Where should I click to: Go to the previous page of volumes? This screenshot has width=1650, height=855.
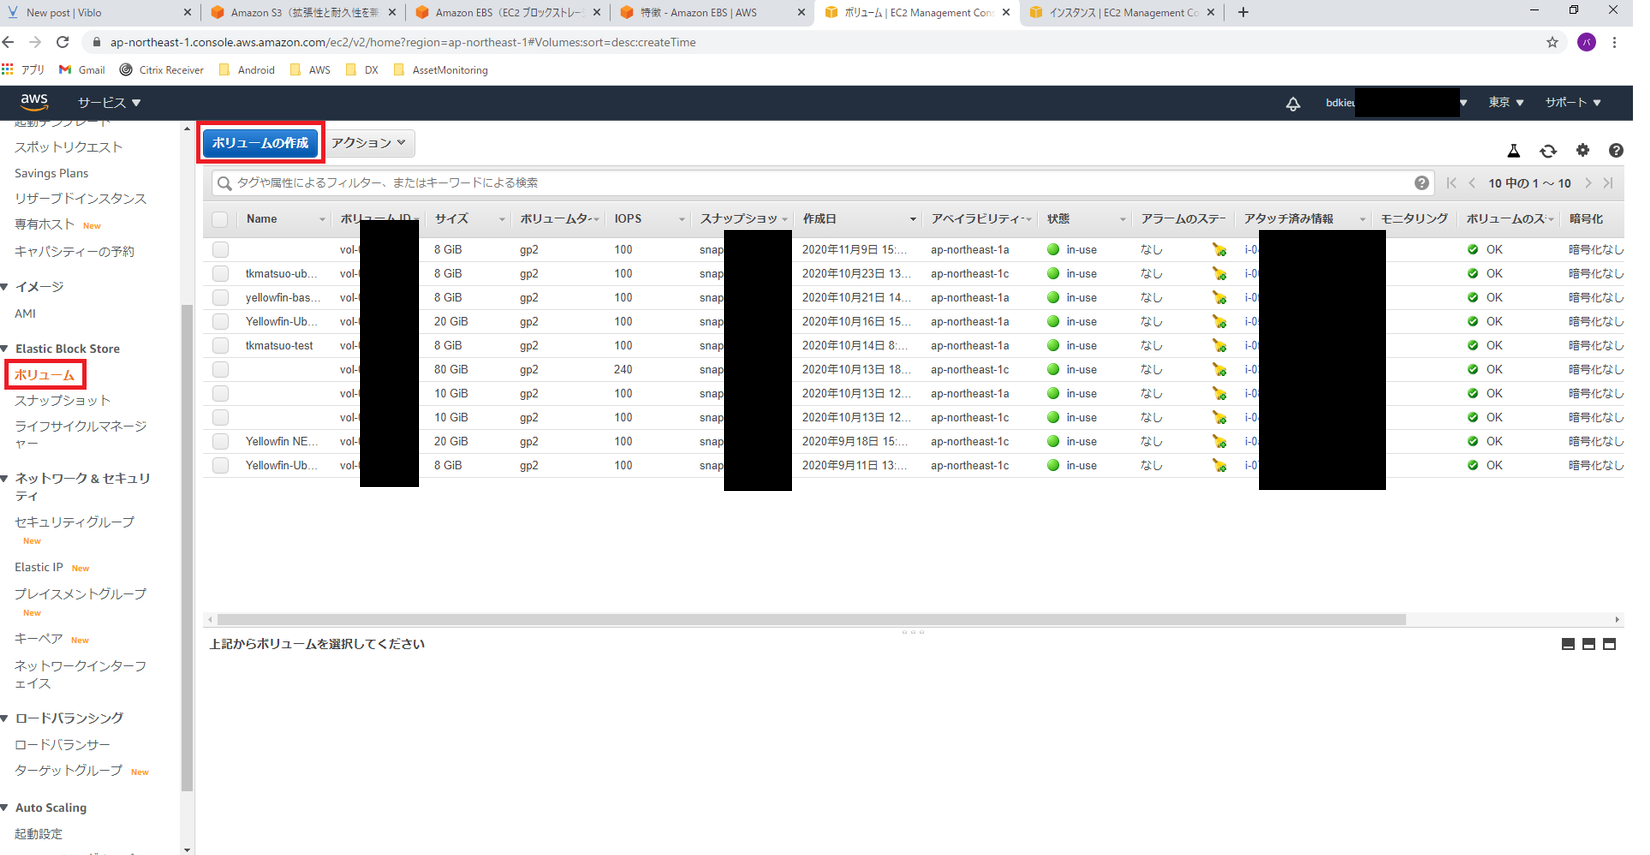tap(1472, 183)
